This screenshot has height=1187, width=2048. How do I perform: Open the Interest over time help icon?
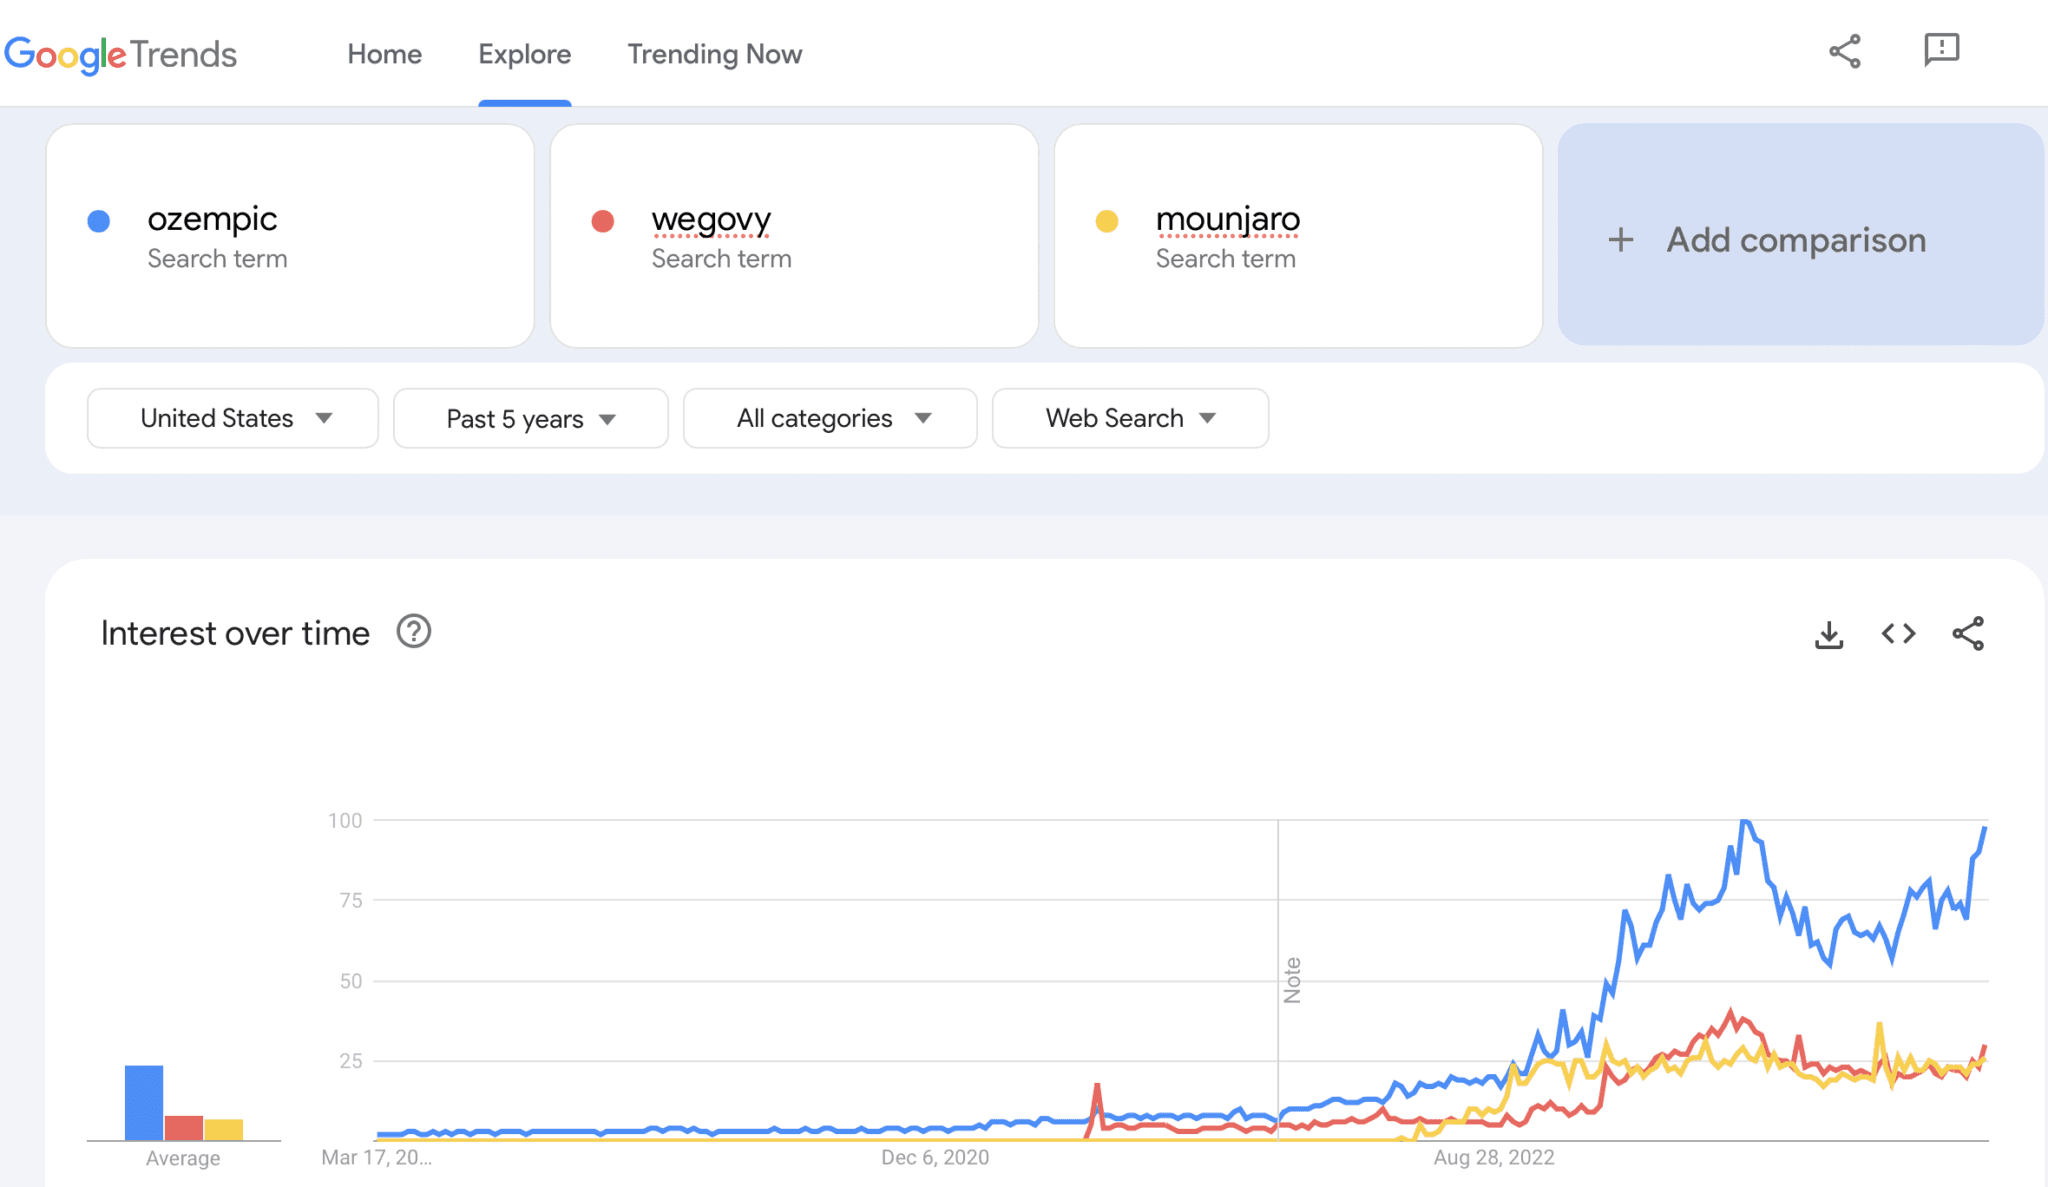click(x=414, y=632)
